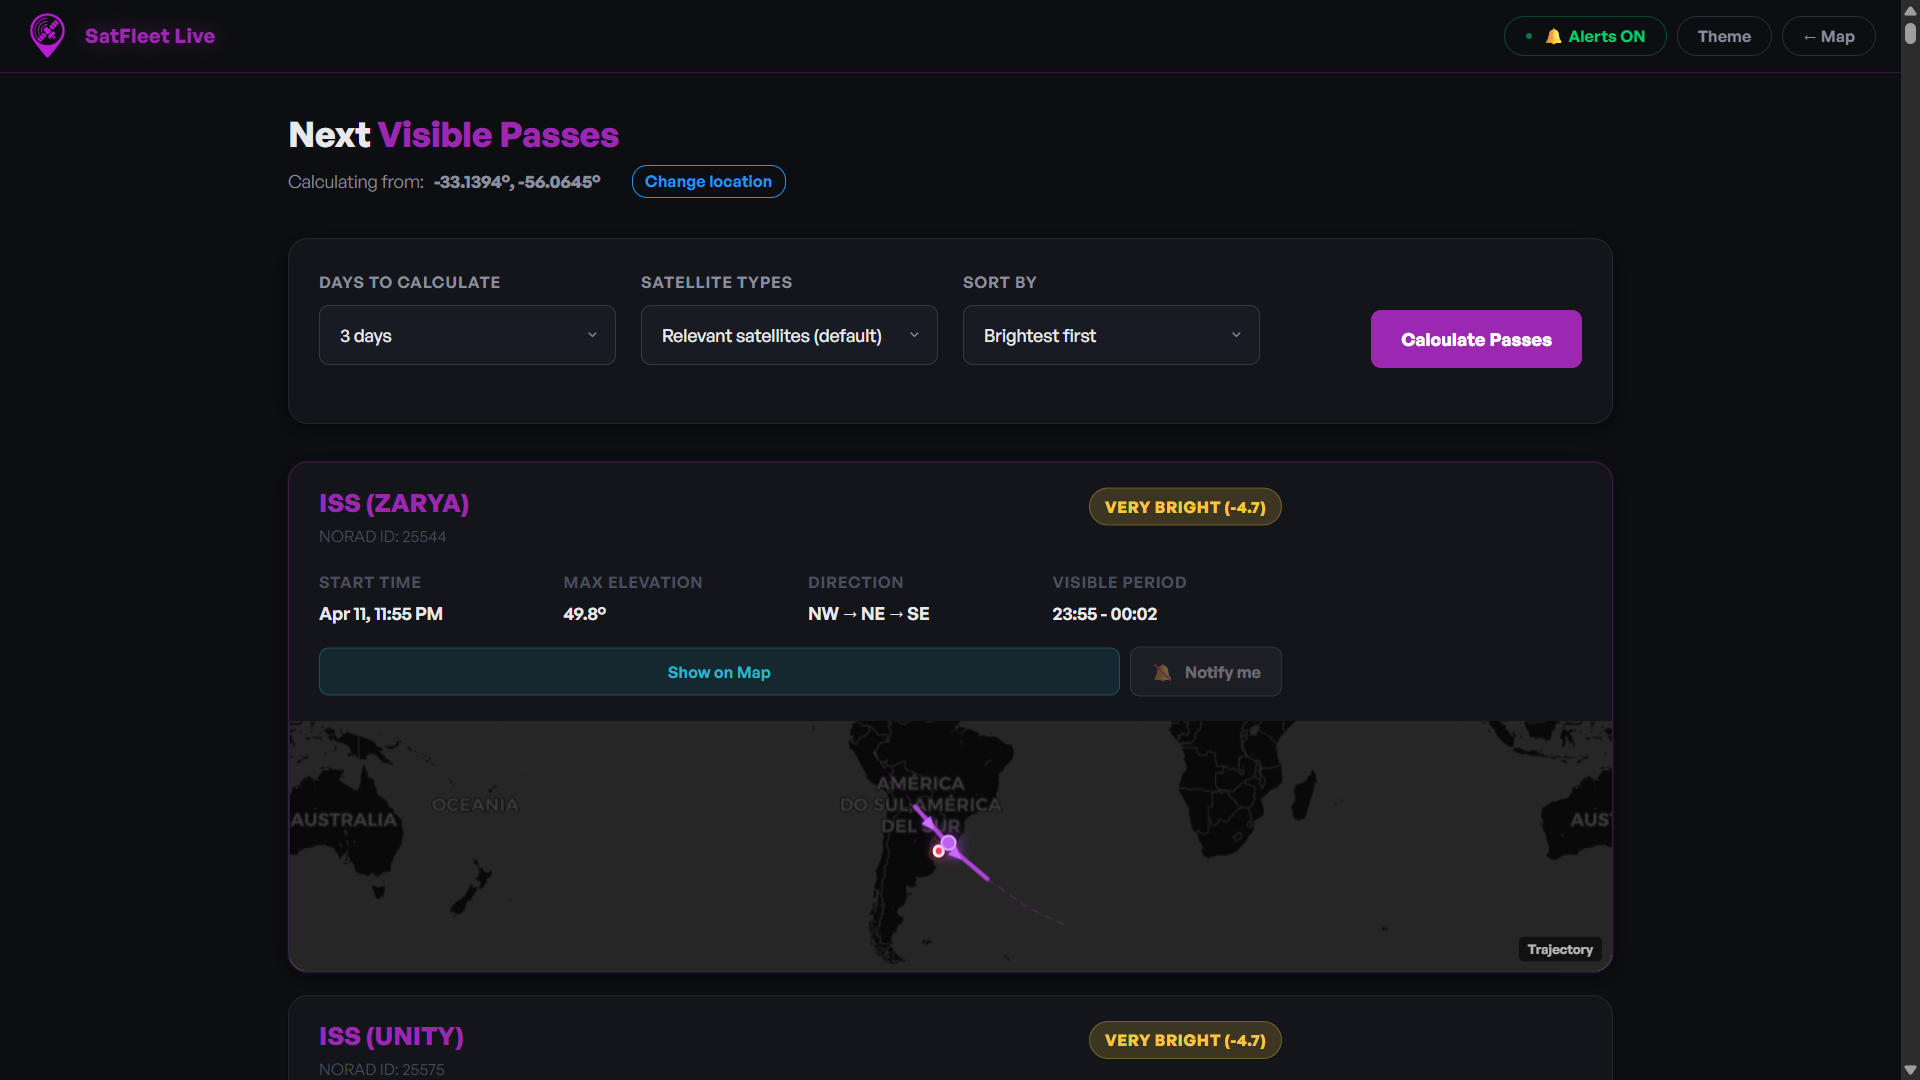This screenshot has width=1920, height=1080.
Task: Click the crossed bell icon on Notify me
Action: pos(1162,673)
